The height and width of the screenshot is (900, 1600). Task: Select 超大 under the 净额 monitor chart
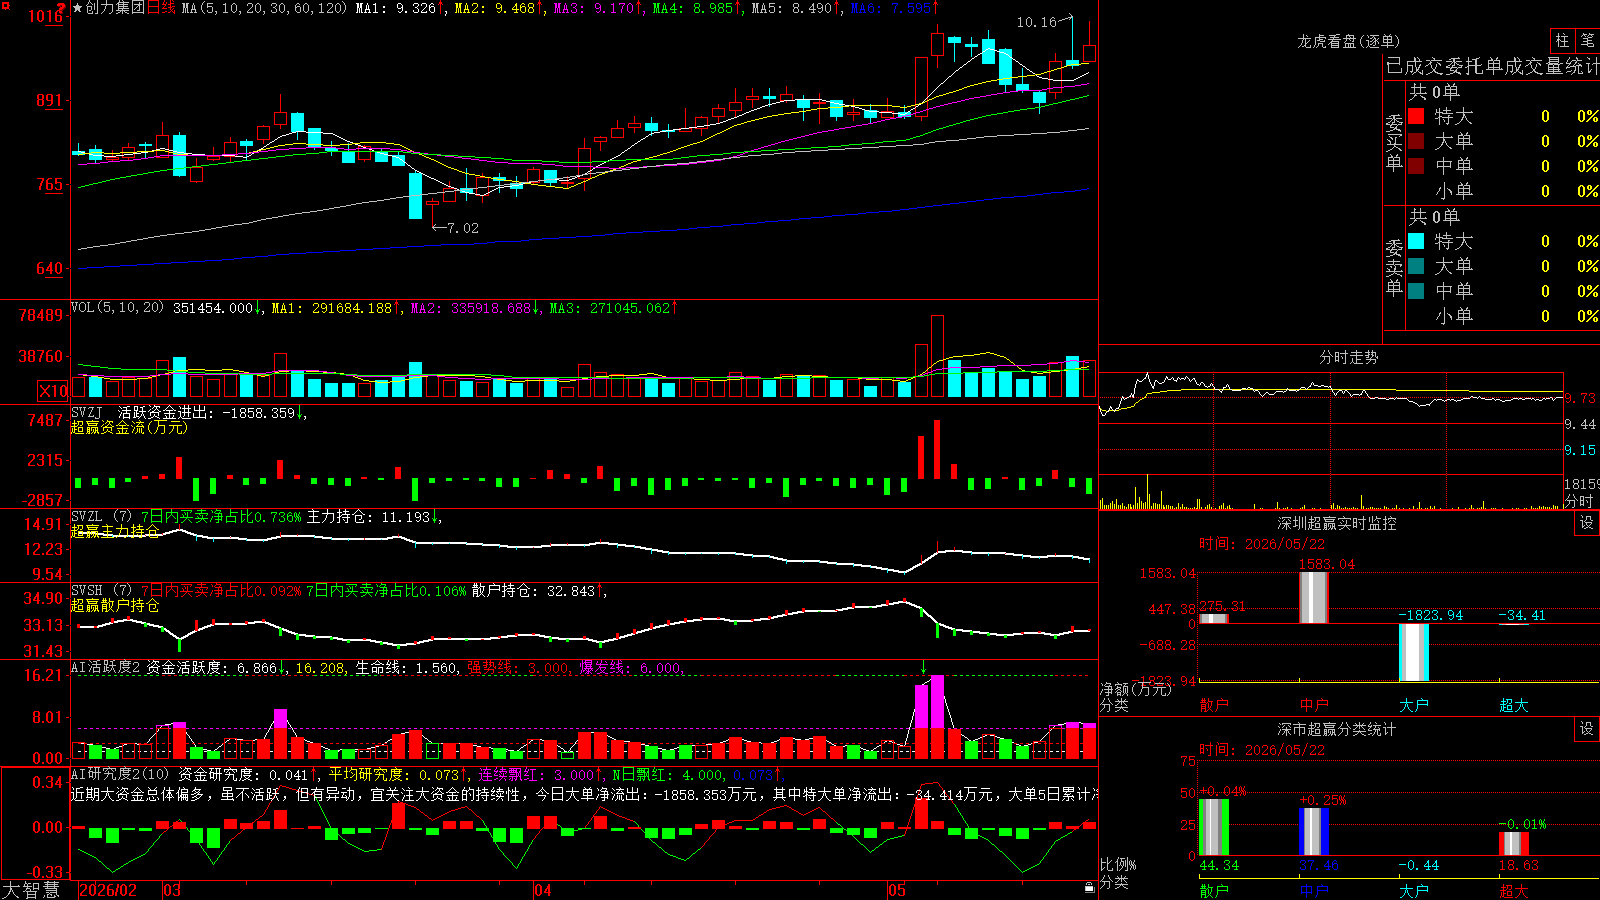click(x=1514, y=705)
